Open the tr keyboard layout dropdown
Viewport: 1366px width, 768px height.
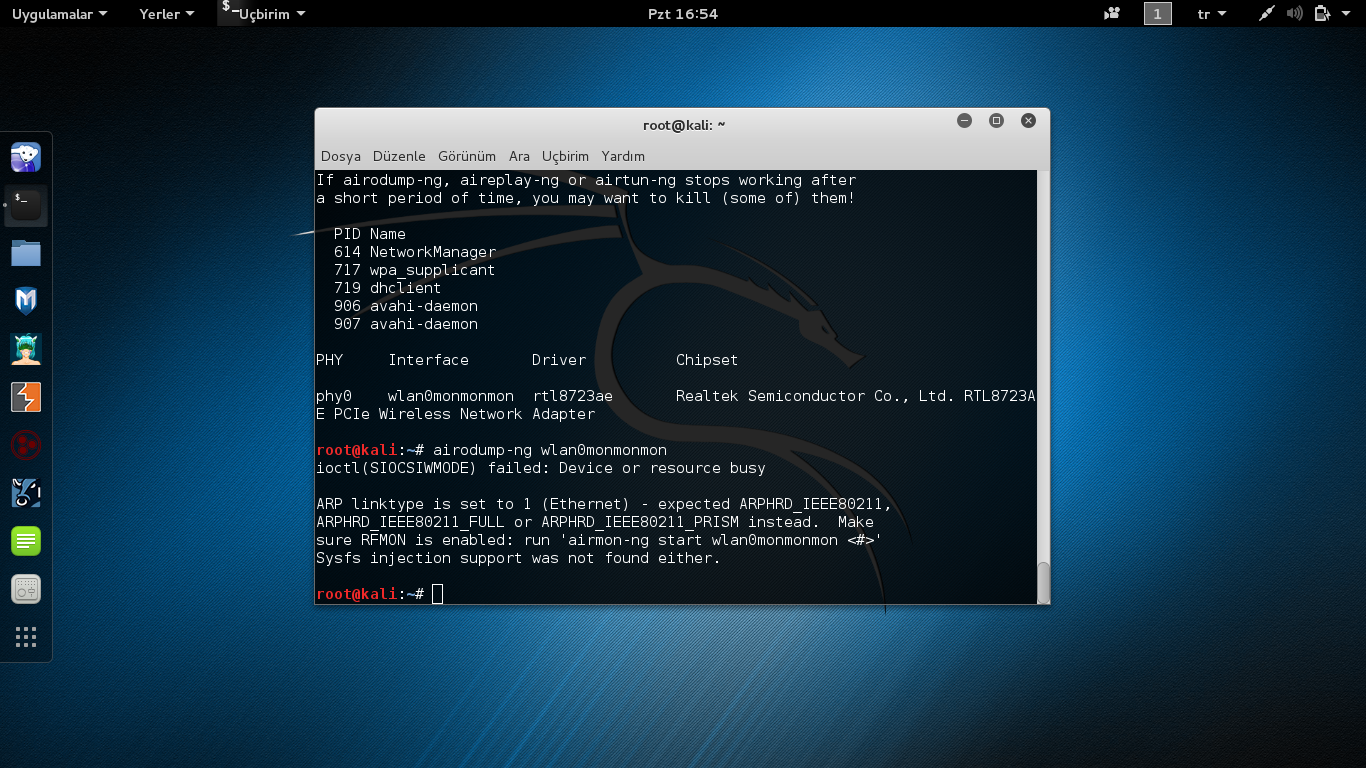point(1211,14)
